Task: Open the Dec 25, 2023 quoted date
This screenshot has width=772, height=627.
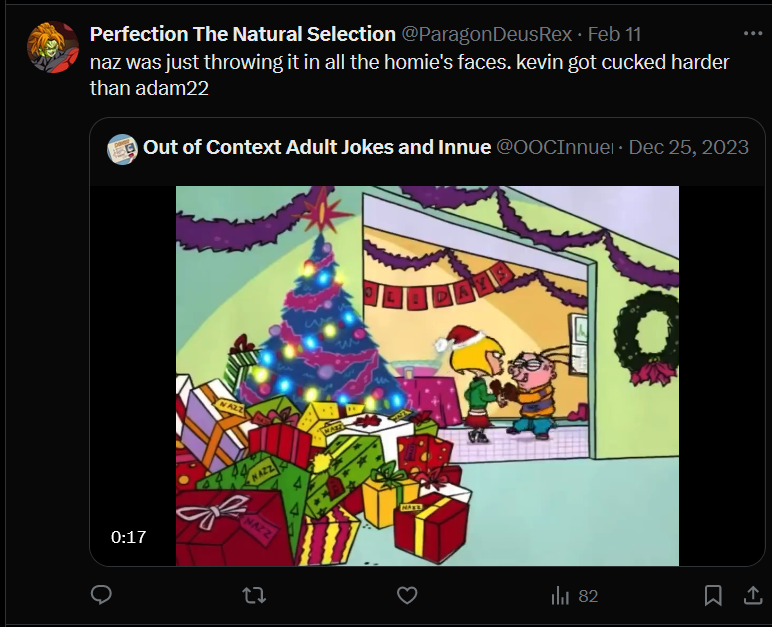Action: pos(689,148)
